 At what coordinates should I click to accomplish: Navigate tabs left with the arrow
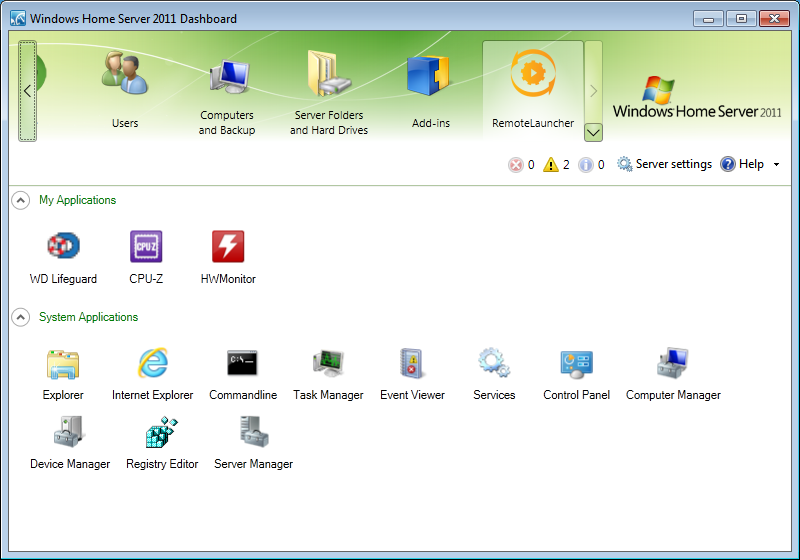point(28,91)
